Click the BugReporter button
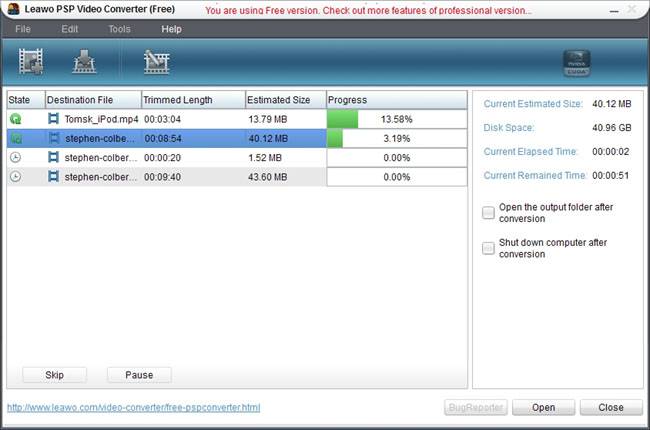 (476, 408)
